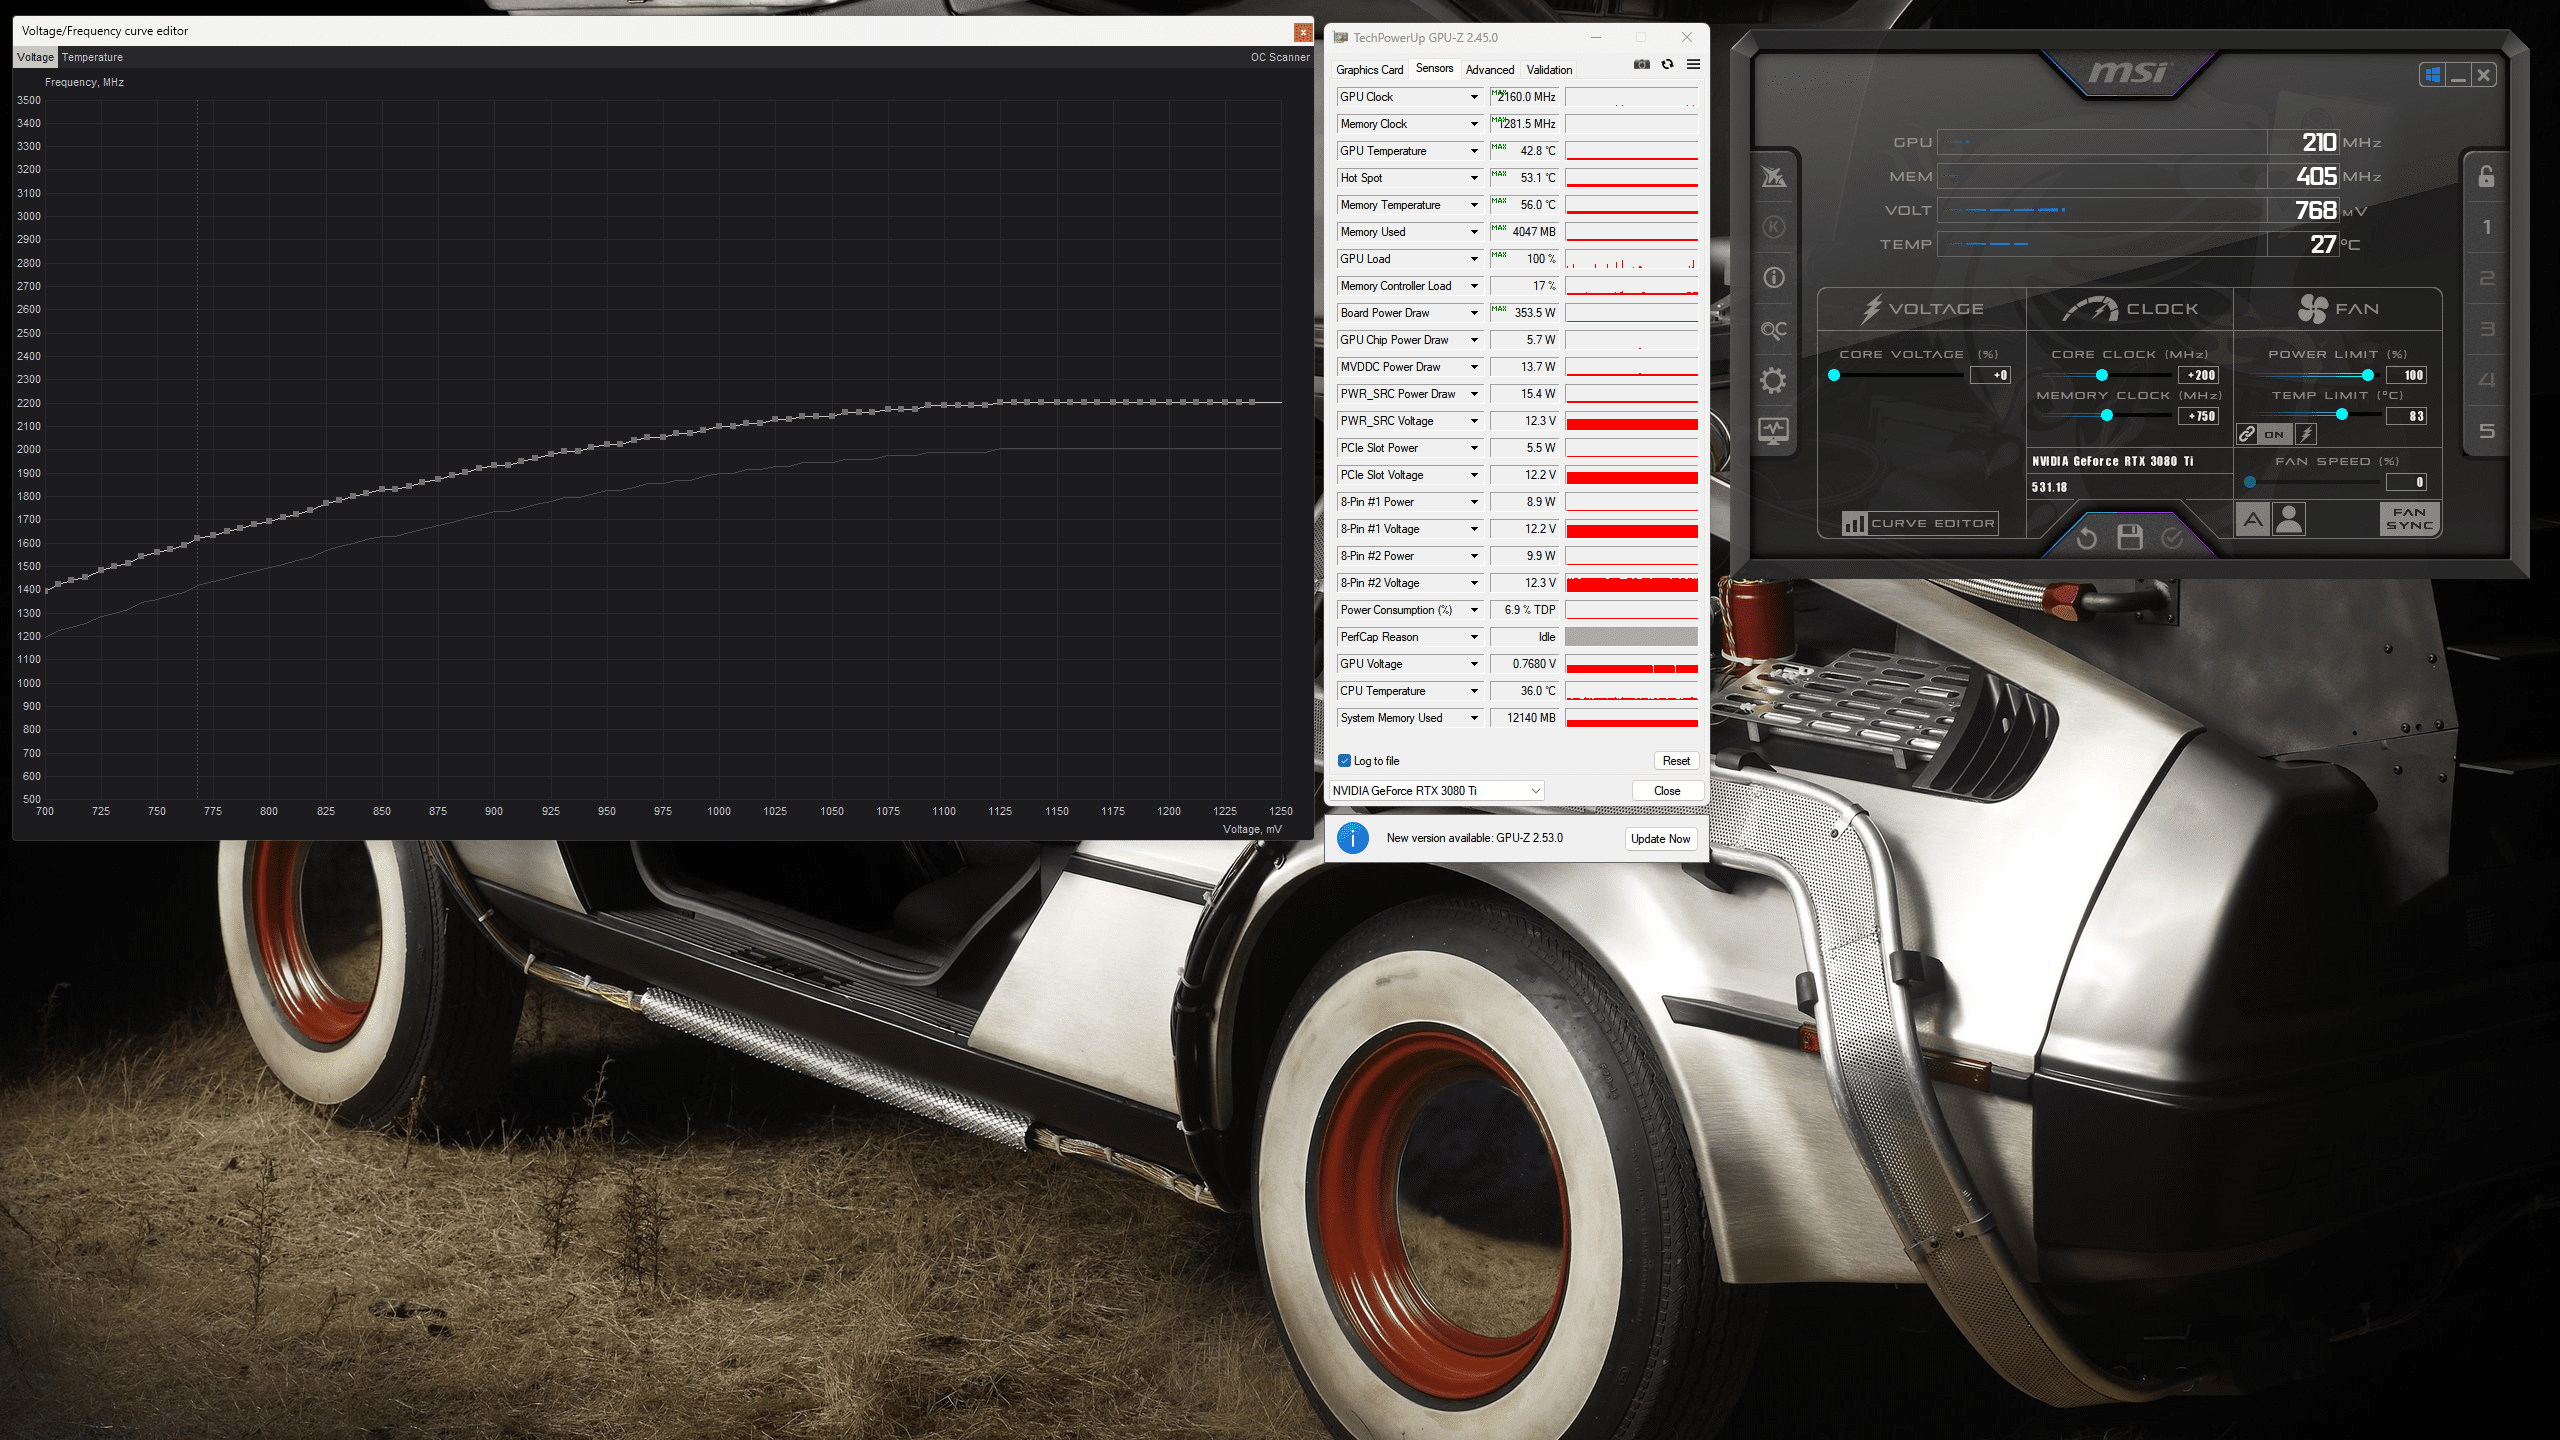Adjust the Temp Limit slider handle
2560x1440 pixels.
[2342, 414]
